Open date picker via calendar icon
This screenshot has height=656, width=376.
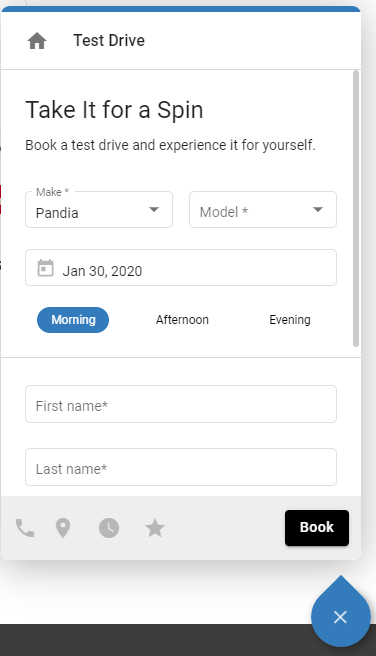pos(46,268)
